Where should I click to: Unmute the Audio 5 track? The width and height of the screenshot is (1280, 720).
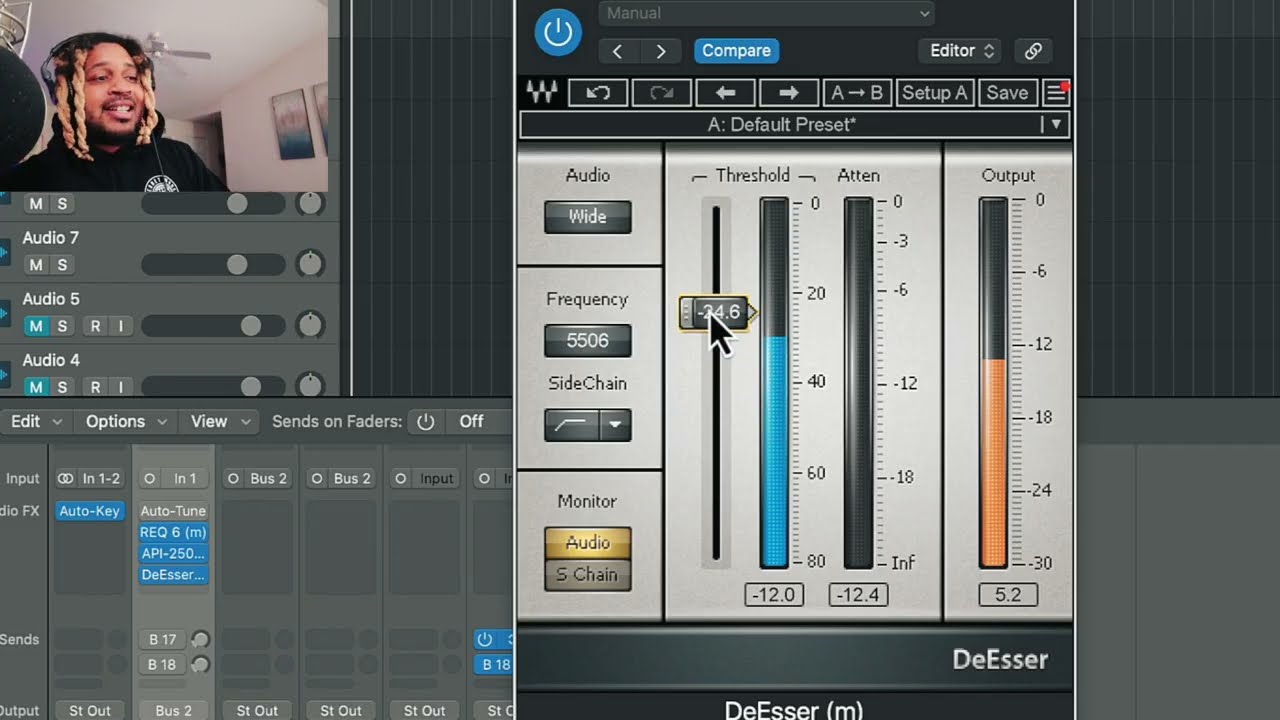point(36,326)
